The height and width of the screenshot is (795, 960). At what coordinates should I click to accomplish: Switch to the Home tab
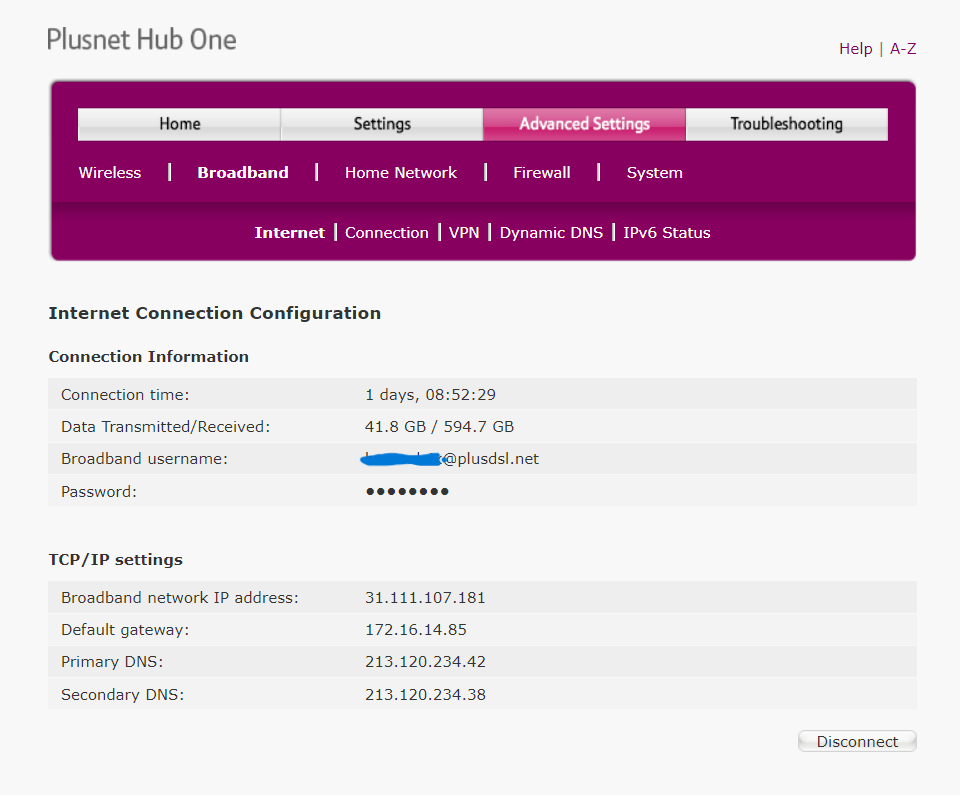point(180,124)
